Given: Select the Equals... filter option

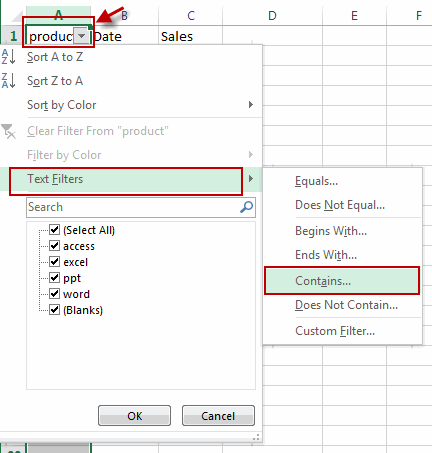Looking at the screenshot, I should point(342,181).
